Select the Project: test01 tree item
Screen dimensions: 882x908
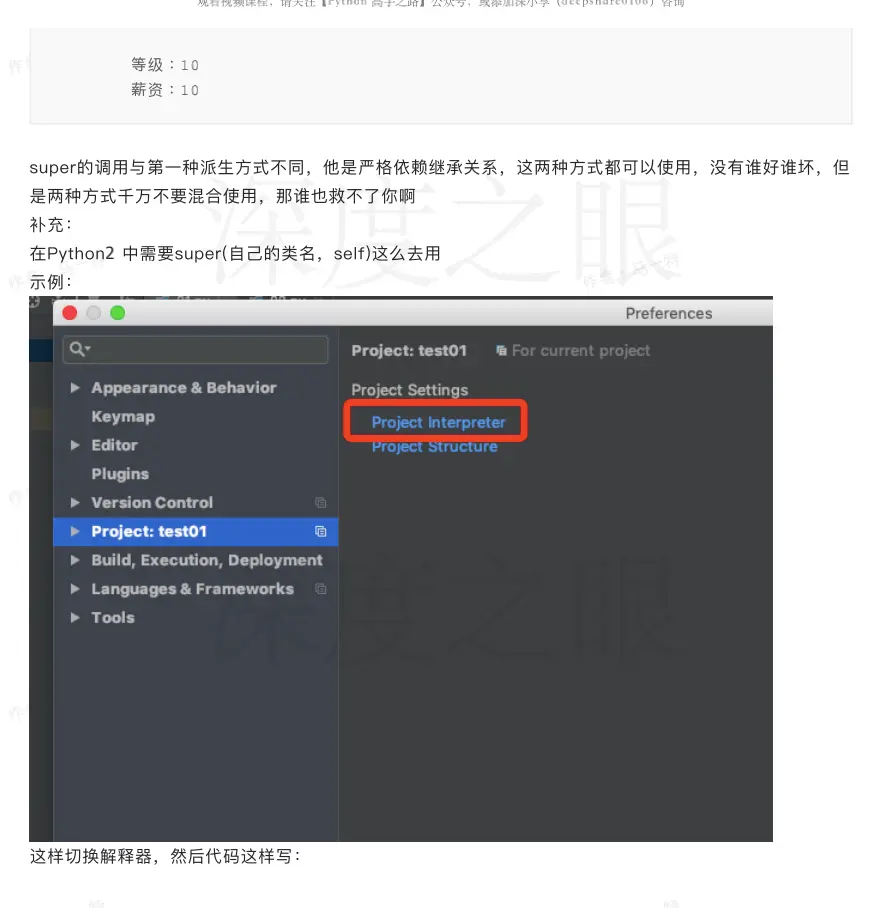pyautogui.click(x=196, y=532)
